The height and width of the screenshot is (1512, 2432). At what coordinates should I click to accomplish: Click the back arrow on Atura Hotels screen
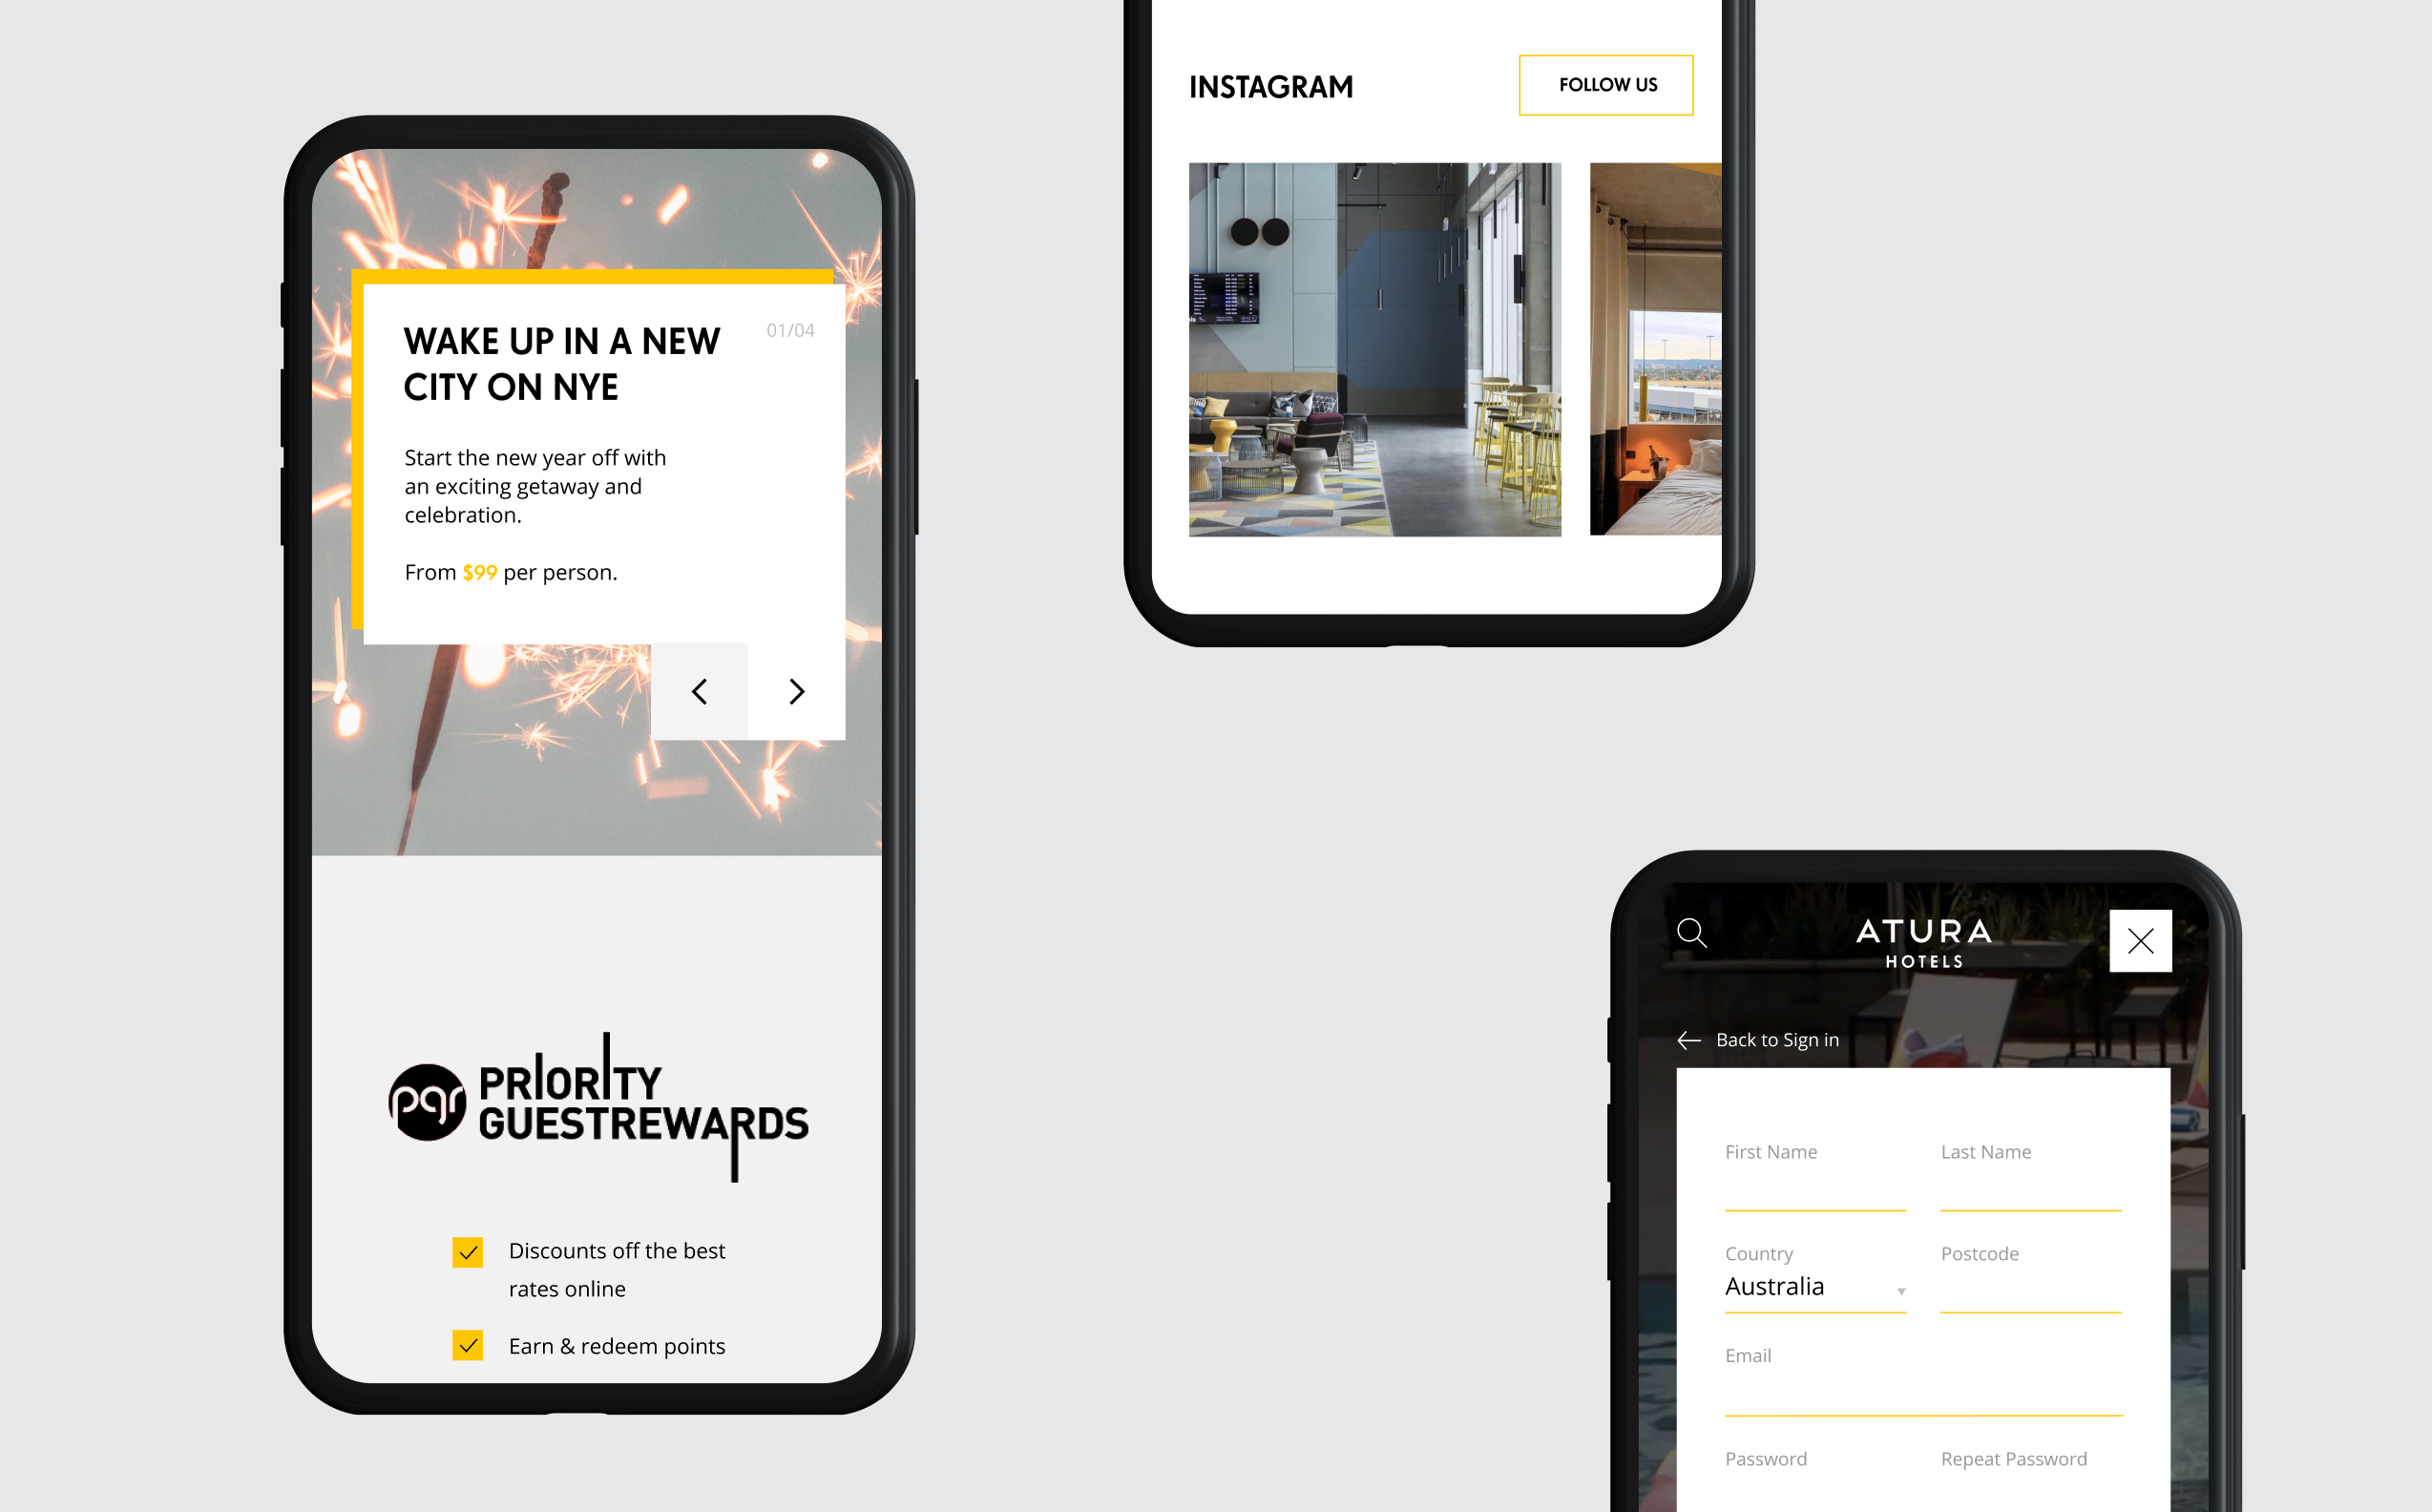click(1687, 1039)
